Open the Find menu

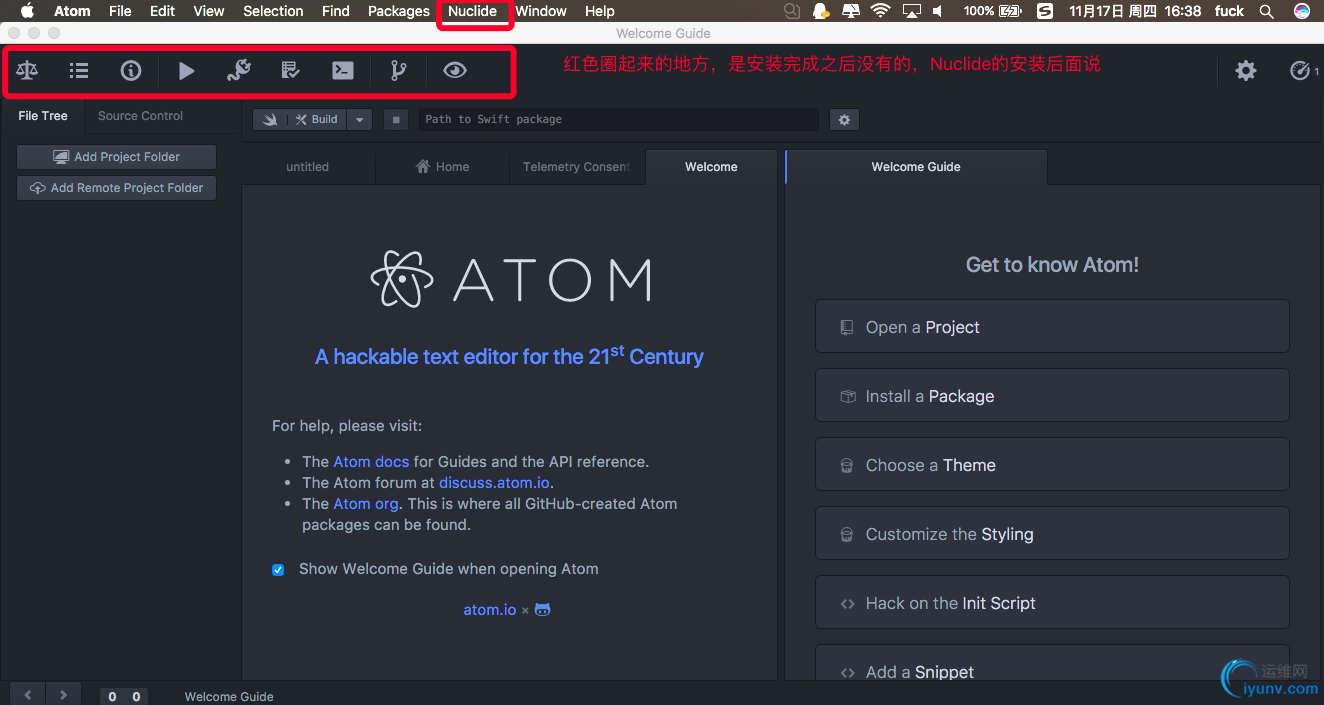click(x=336, y=11)
